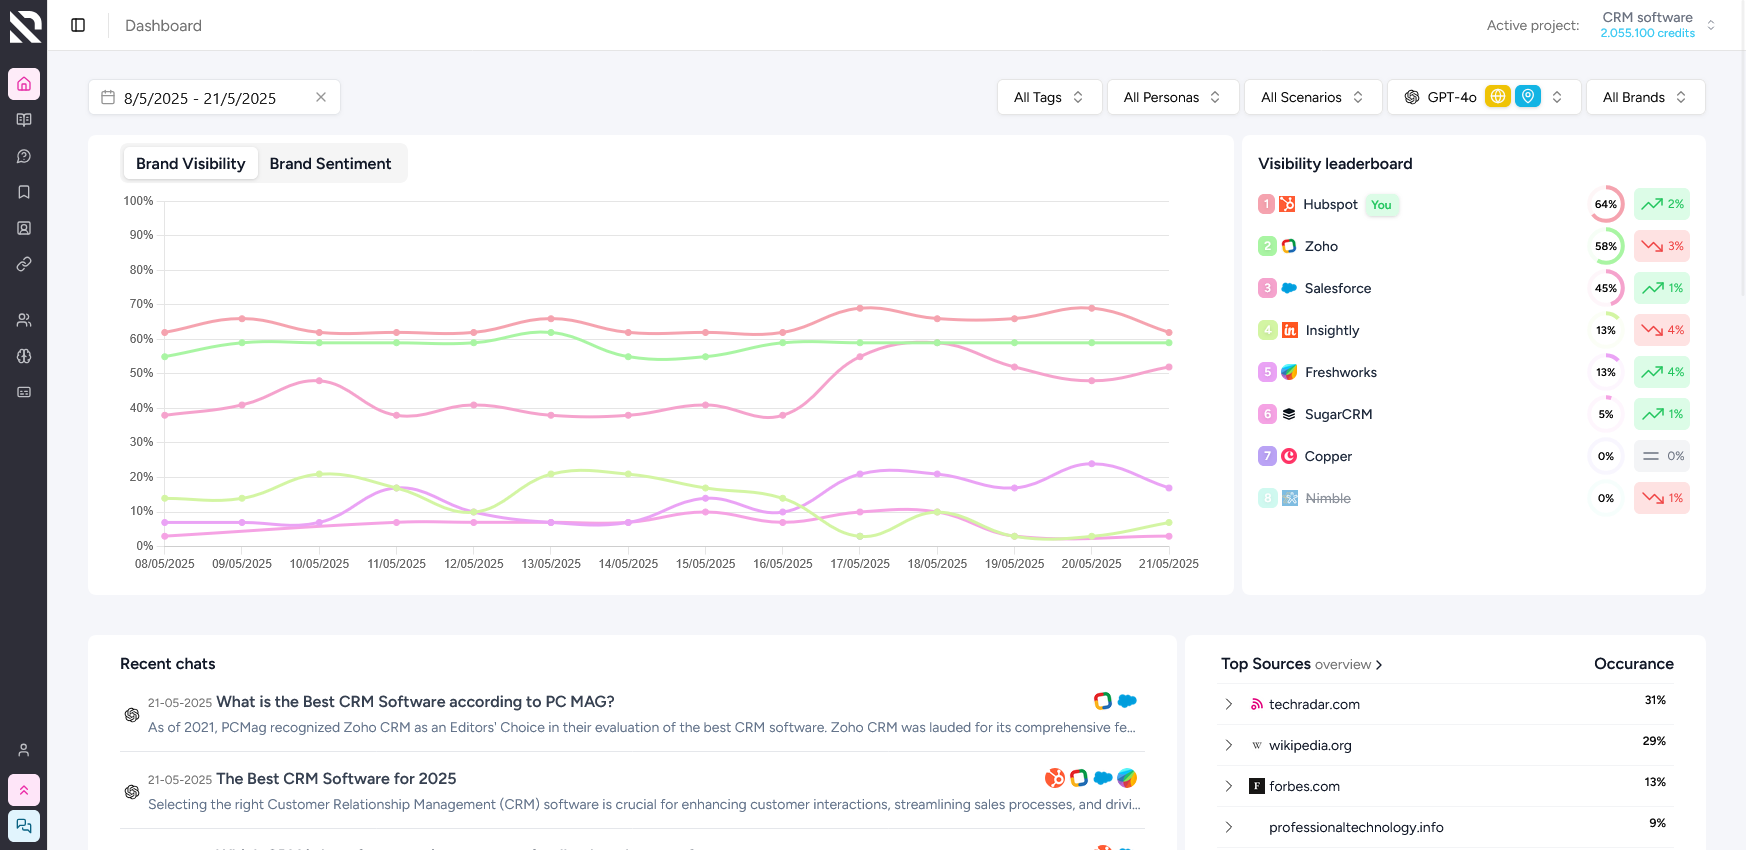1746x850 pixels.
Task: Open the All Personas dropdown
Action: [x=1173, y=97]
